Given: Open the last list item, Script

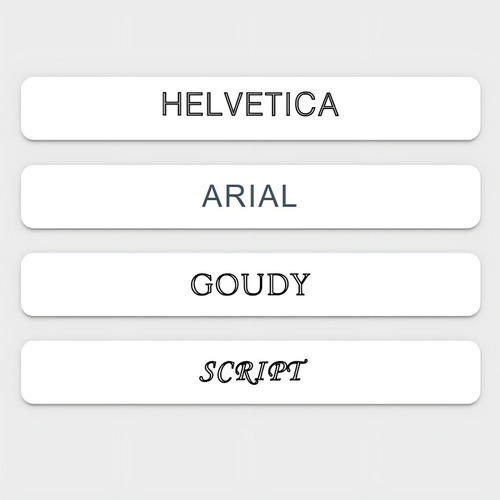Looking at the screenshot, I should (250, 372).
